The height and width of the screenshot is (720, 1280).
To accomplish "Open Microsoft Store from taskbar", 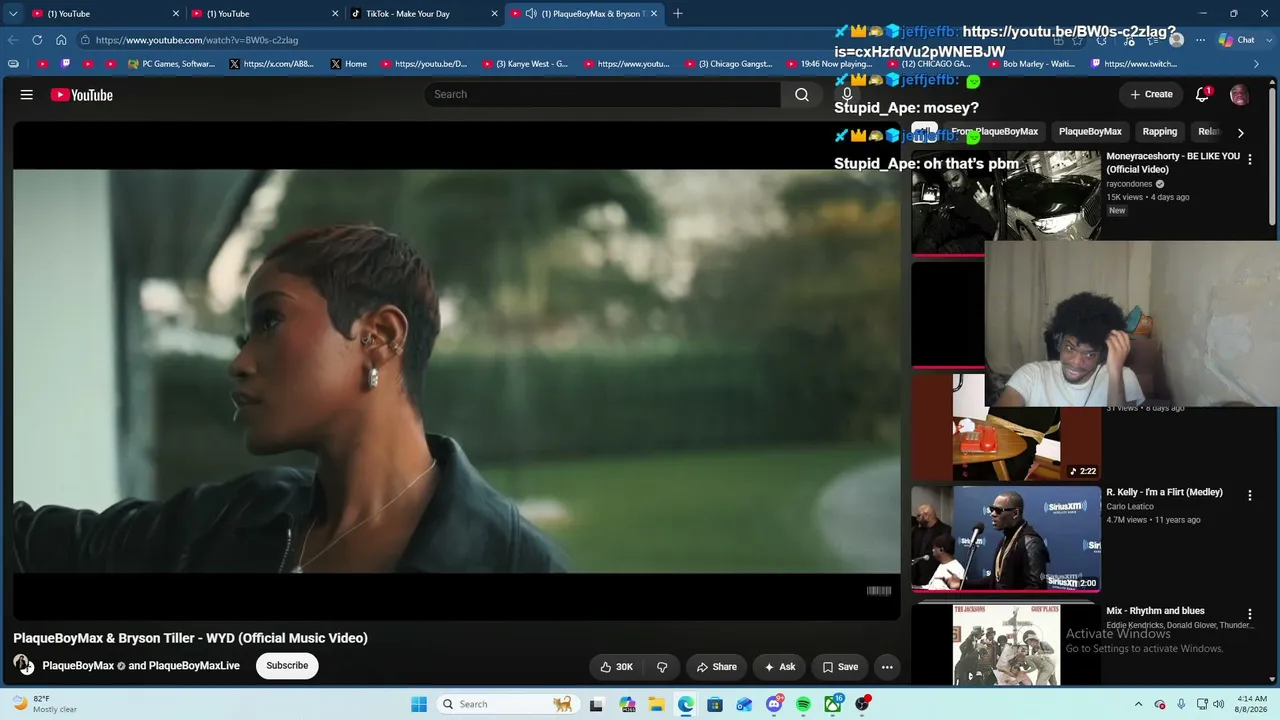I will click(x=715, y=704).
